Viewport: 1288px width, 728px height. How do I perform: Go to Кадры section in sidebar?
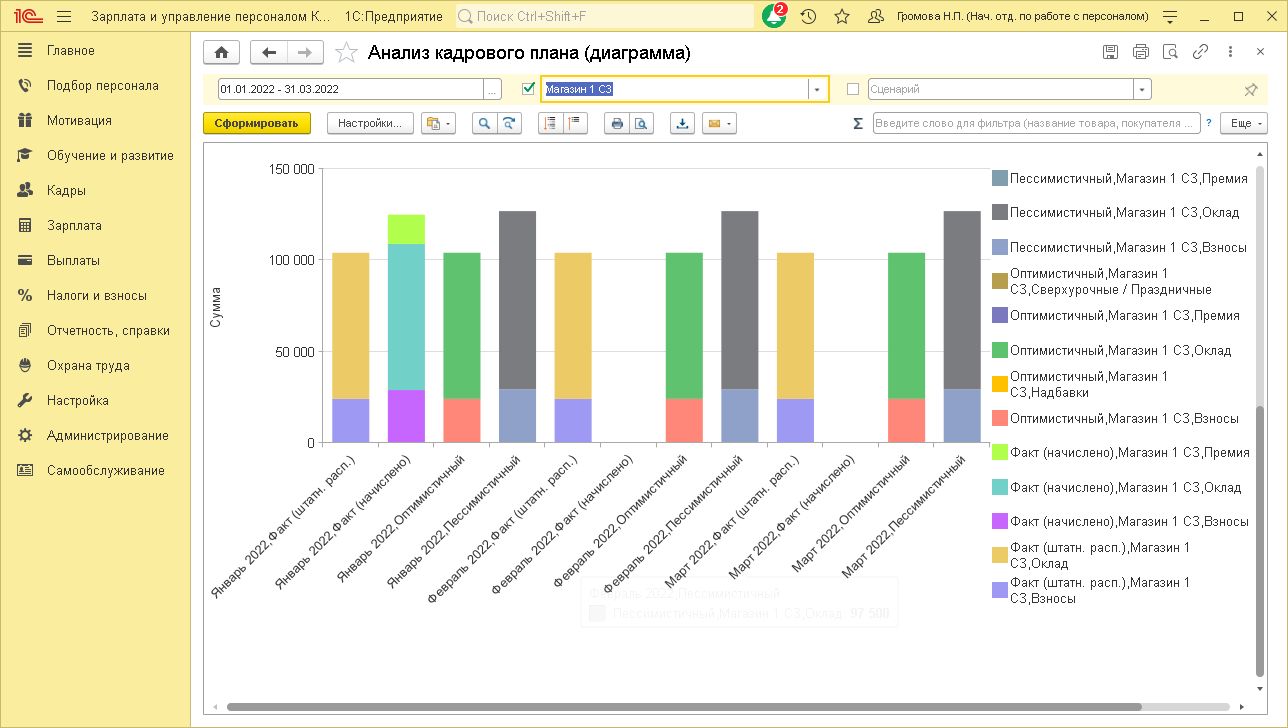(66, 191)
